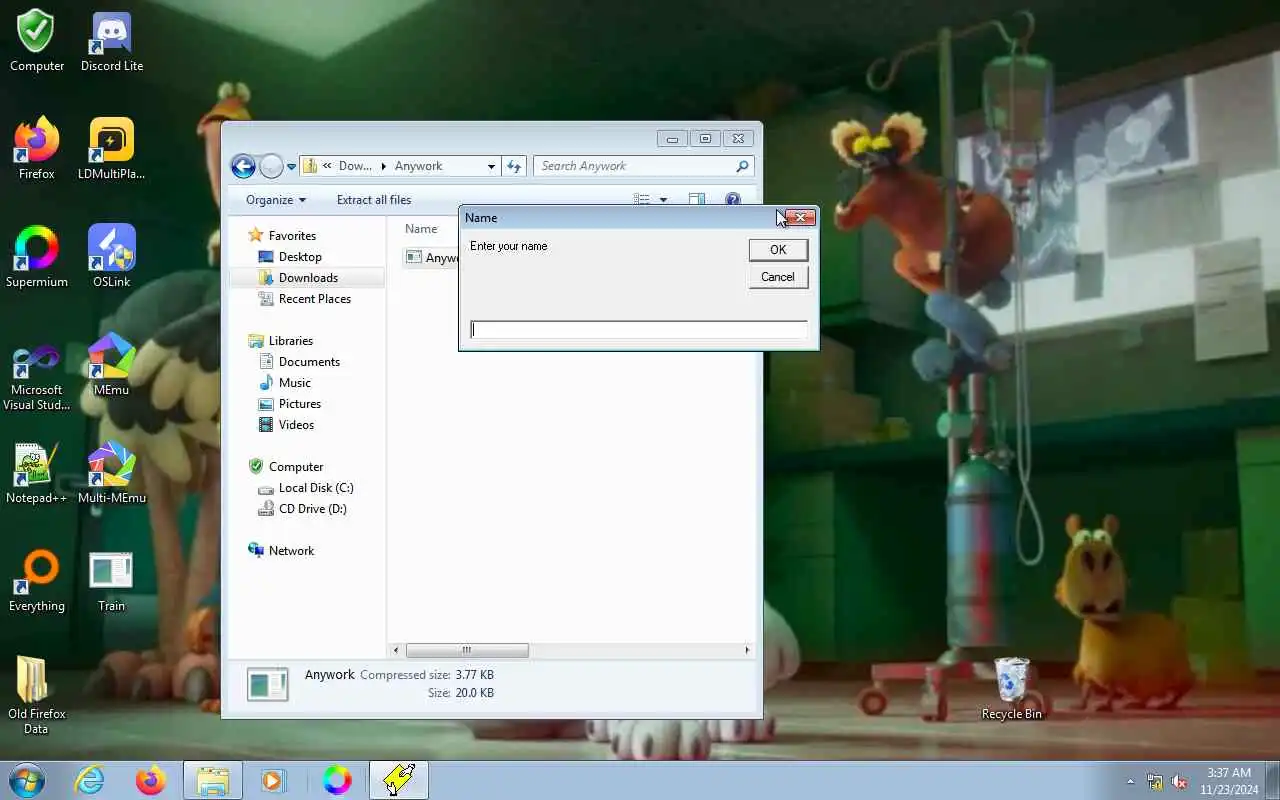
Task: Open view options dropdown arrow
Action: (x=663, y=200)
